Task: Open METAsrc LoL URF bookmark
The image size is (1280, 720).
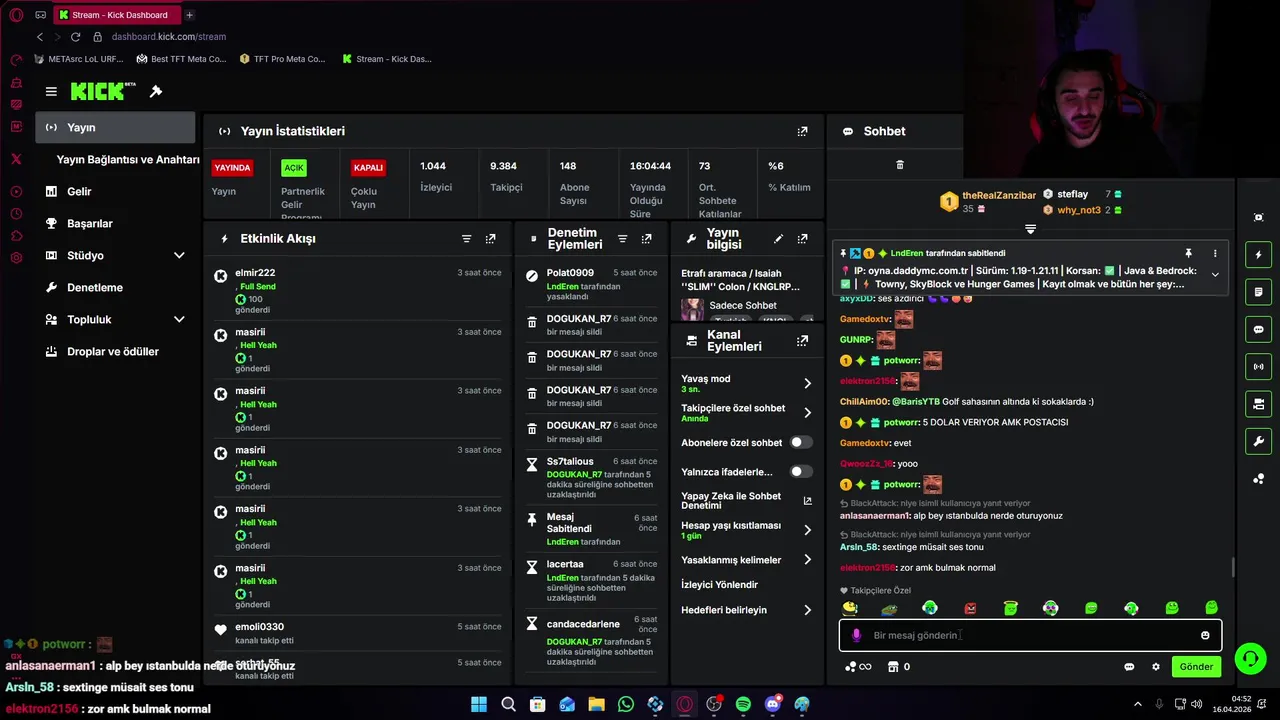Action: (x=79, y=59)
